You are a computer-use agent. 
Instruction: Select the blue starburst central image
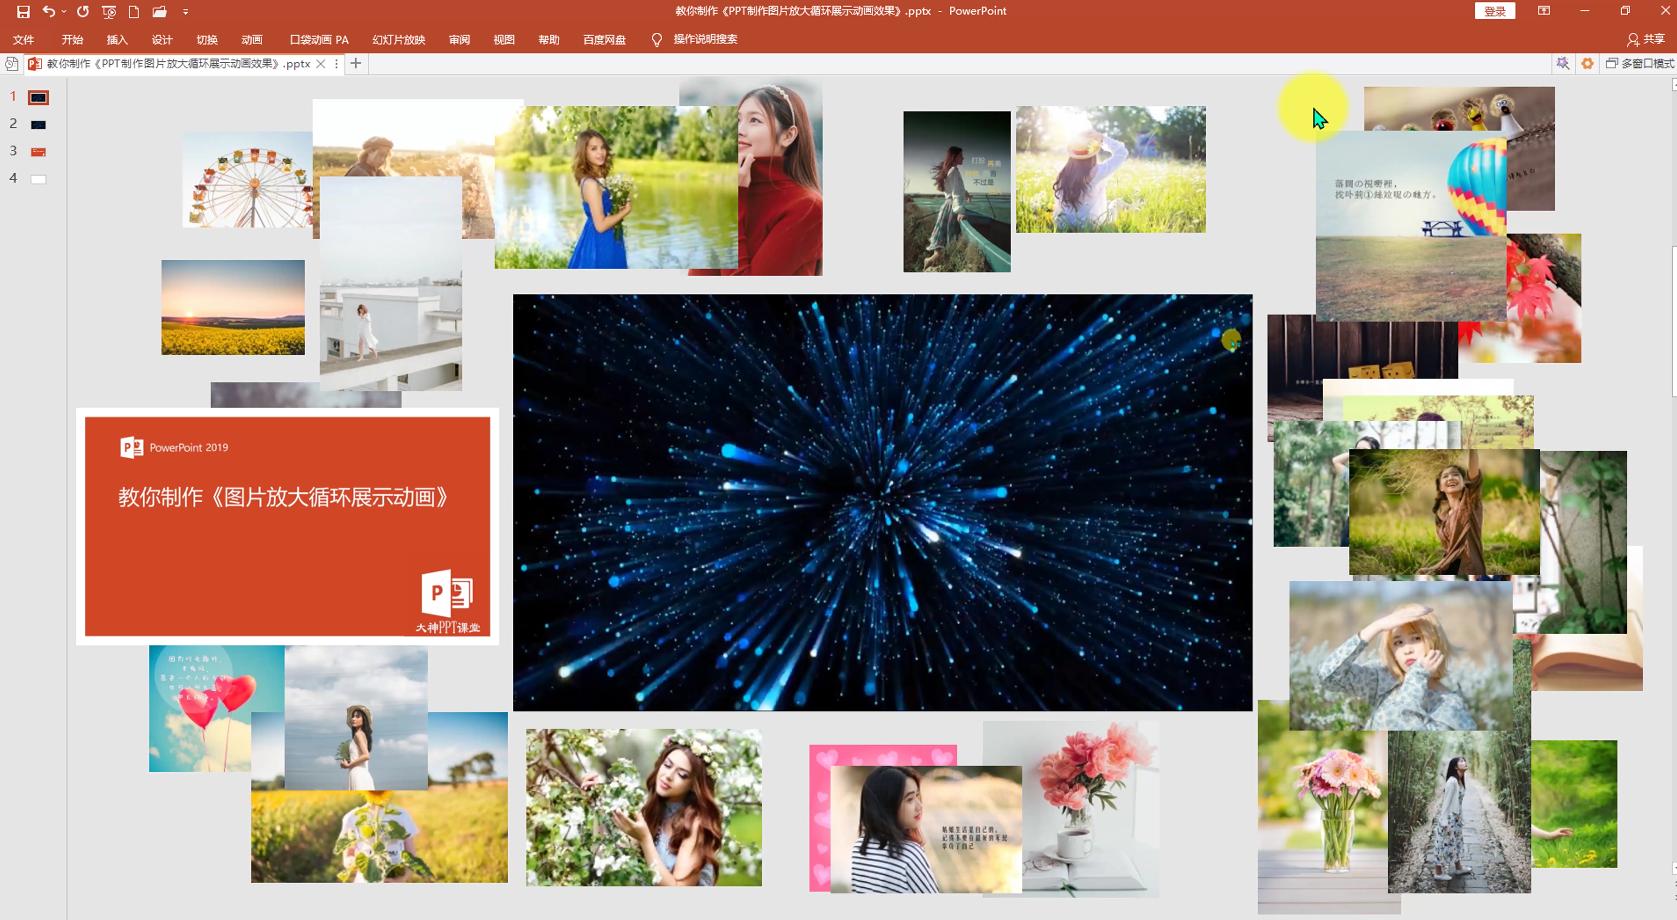click(x=882, y=502)
